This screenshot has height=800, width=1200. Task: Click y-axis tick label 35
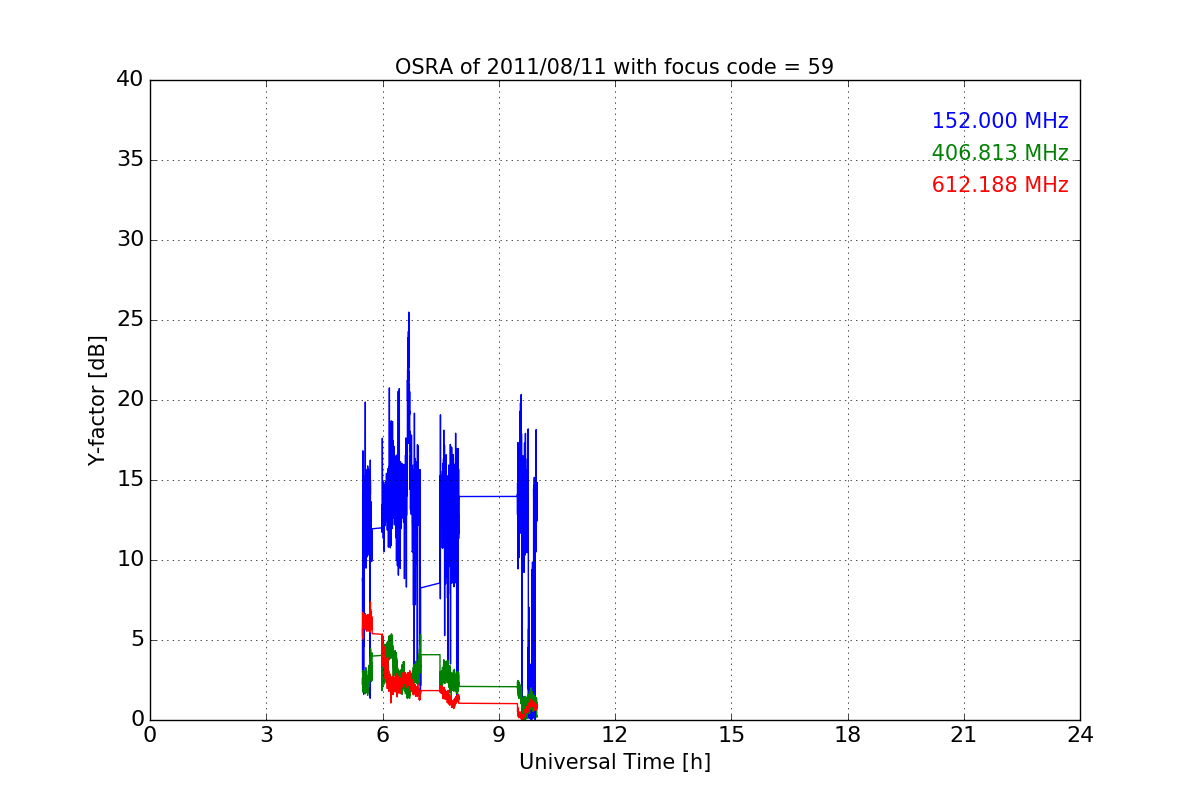click(130, 160)
